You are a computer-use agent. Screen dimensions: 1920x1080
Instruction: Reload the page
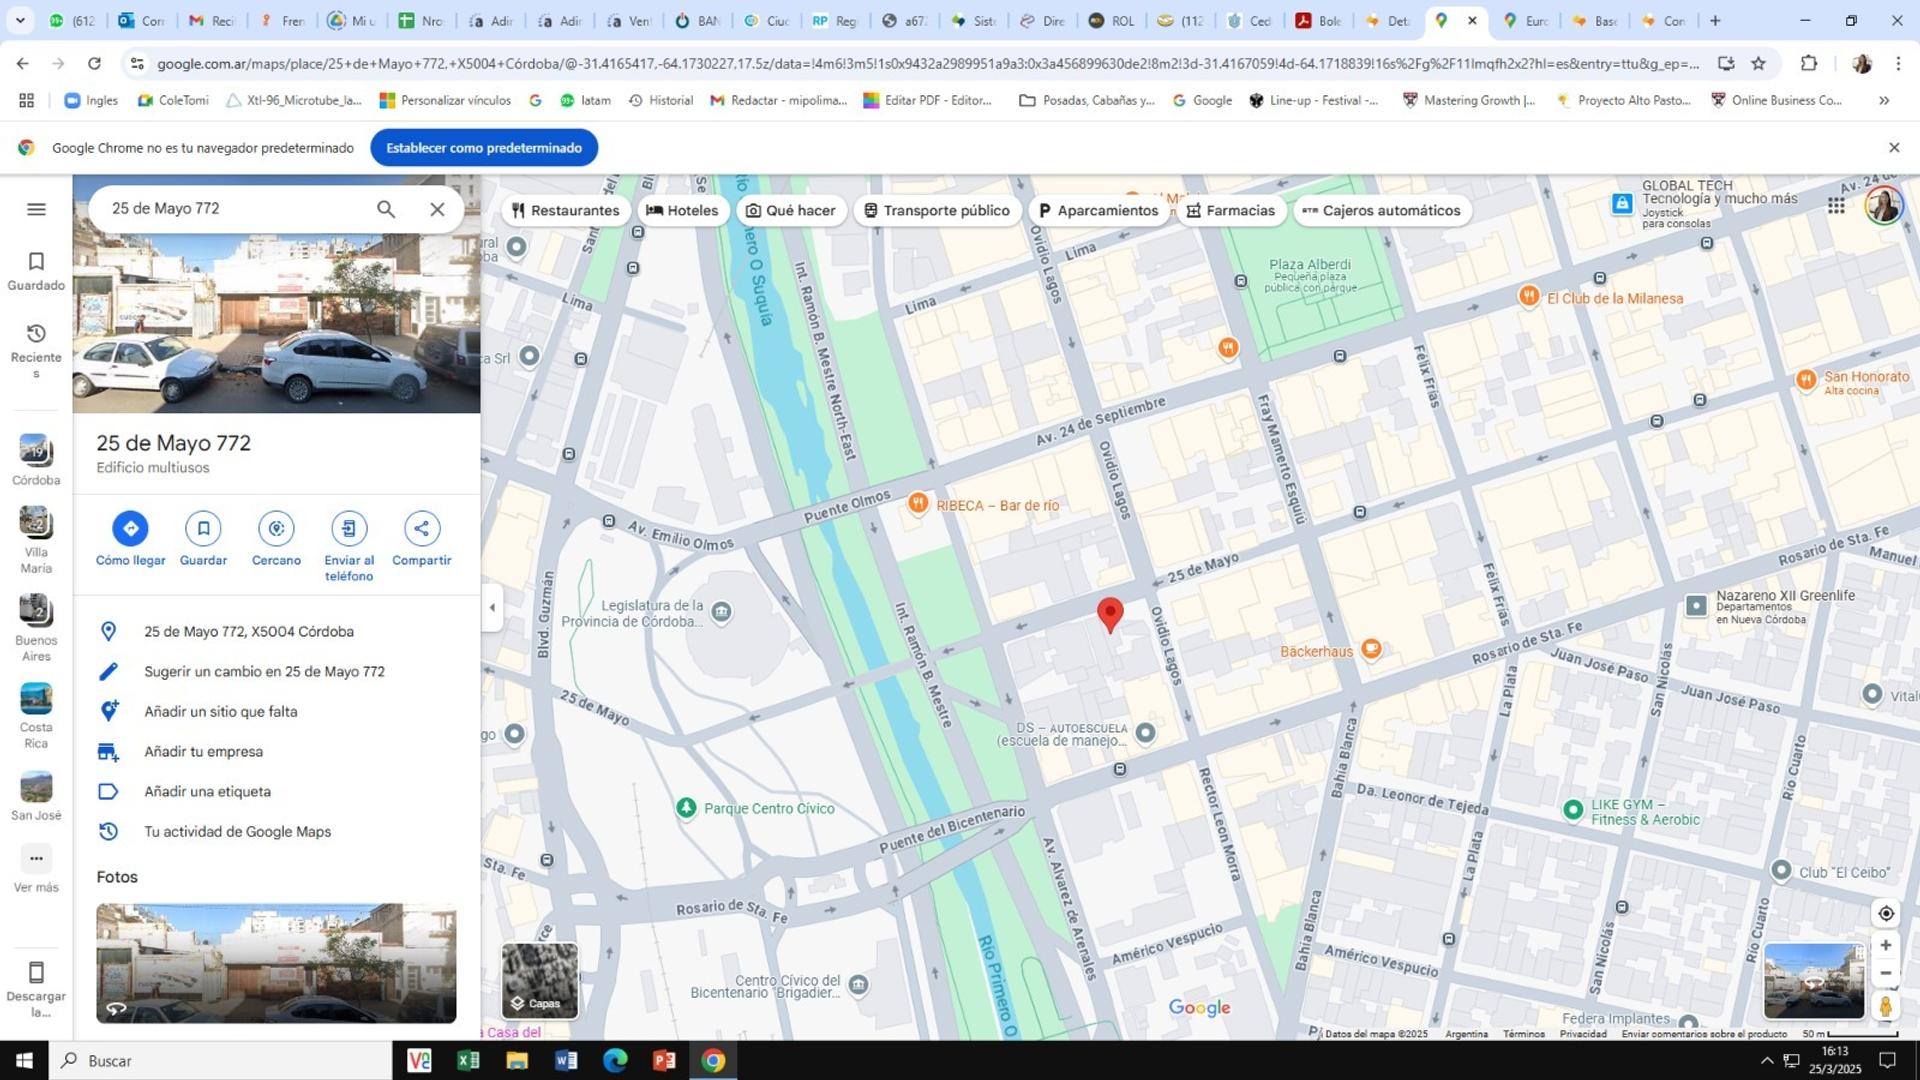[94, 64]
